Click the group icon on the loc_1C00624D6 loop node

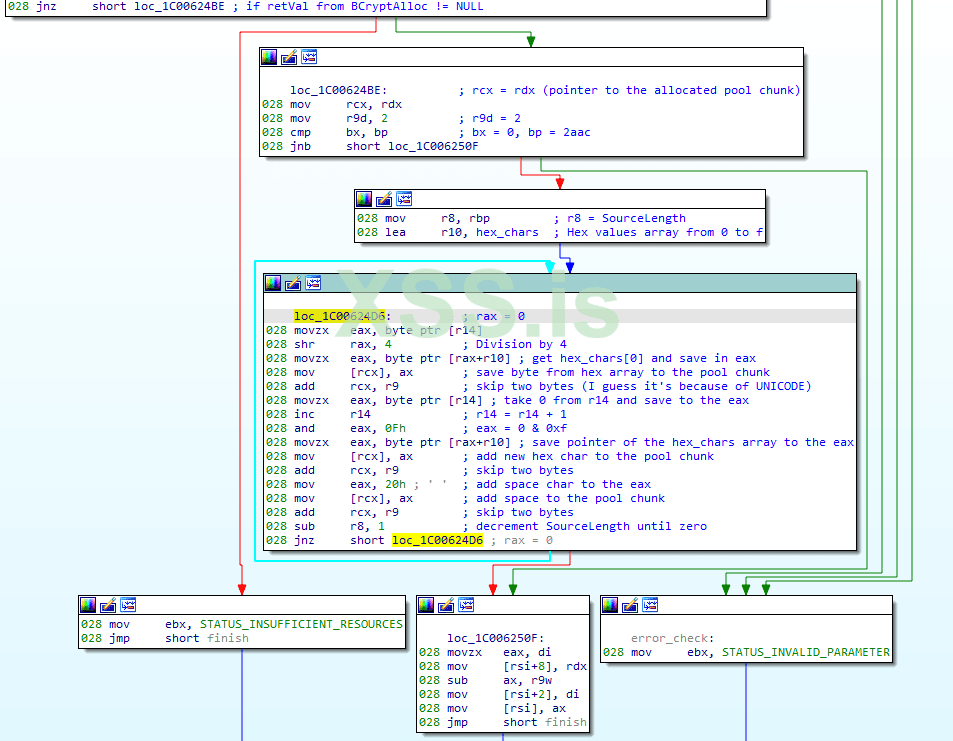coord(313,283)
